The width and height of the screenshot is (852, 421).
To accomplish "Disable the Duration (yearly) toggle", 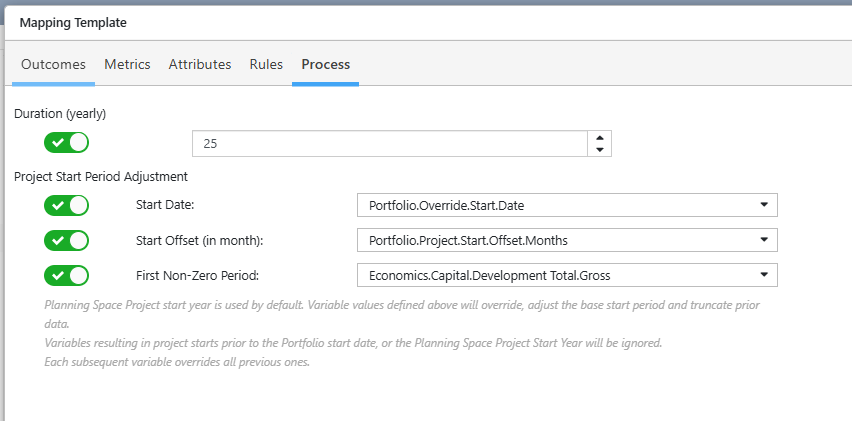I will point(66,143).
